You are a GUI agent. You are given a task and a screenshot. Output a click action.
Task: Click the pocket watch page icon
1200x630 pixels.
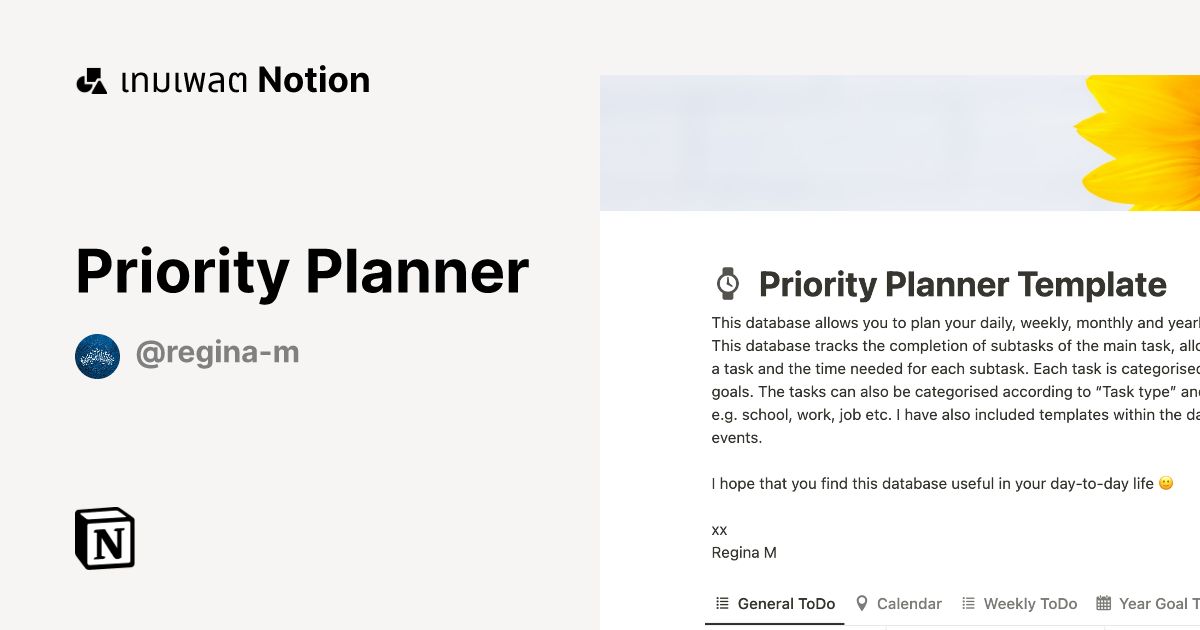pyautogui.click(x=727, y=283)
